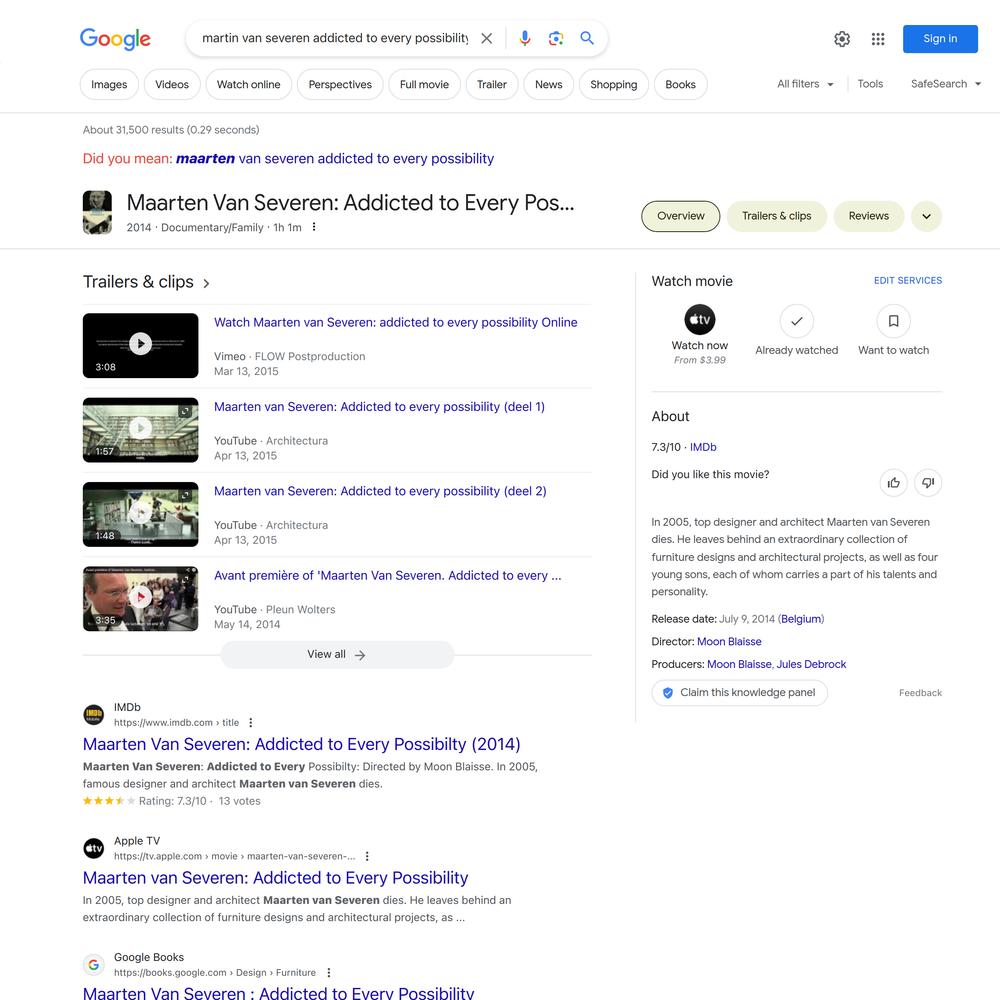Click the magnifier search button

(587, 38)
